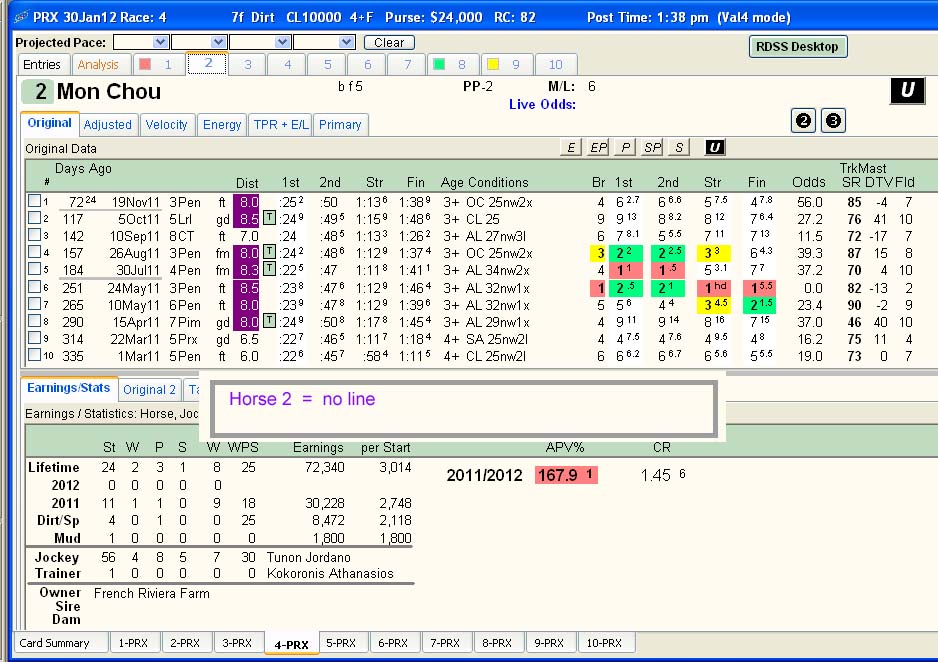This screenshot has width=938, height=662.
Task: Select horse tab 3
Action: pos(248,65)
